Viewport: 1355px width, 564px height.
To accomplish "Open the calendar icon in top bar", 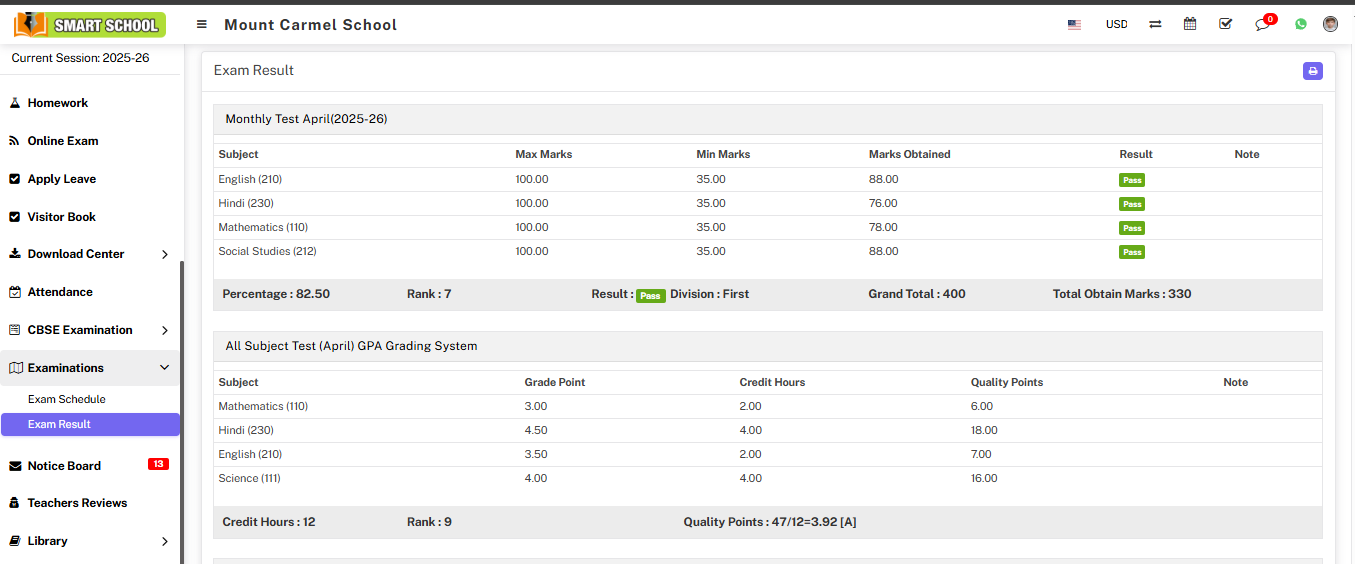I will click(x=1190, y=24).
